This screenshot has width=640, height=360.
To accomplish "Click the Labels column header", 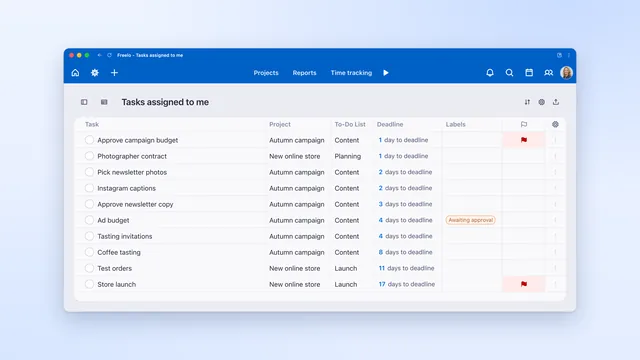I will click(x=456, y=124).
